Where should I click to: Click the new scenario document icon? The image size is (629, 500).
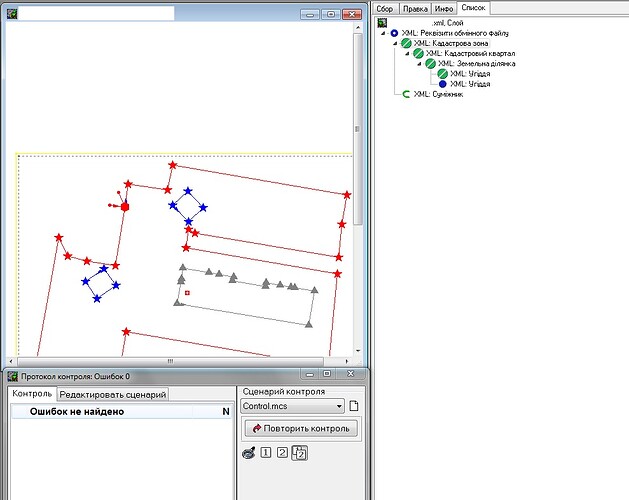[x=353, y=406]
